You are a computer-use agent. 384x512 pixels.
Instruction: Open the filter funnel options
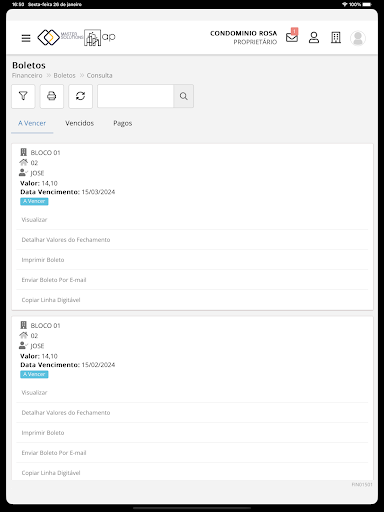click(x=23, y=96)
